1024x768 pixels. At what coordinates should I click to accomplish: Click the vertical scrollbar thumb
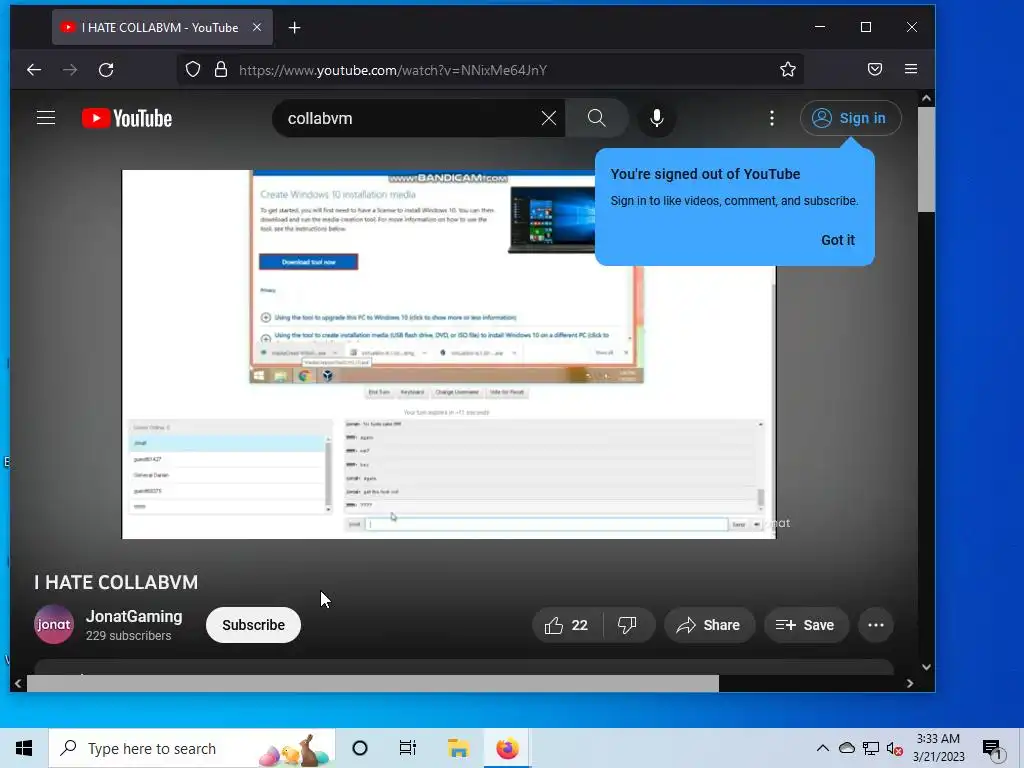click(926, 159)
